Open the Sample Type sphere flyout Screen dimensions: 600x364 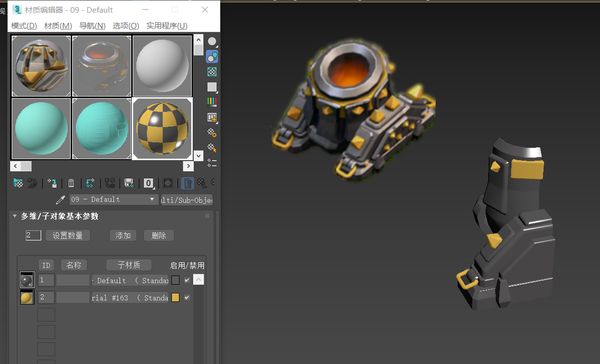pos(212,42)
